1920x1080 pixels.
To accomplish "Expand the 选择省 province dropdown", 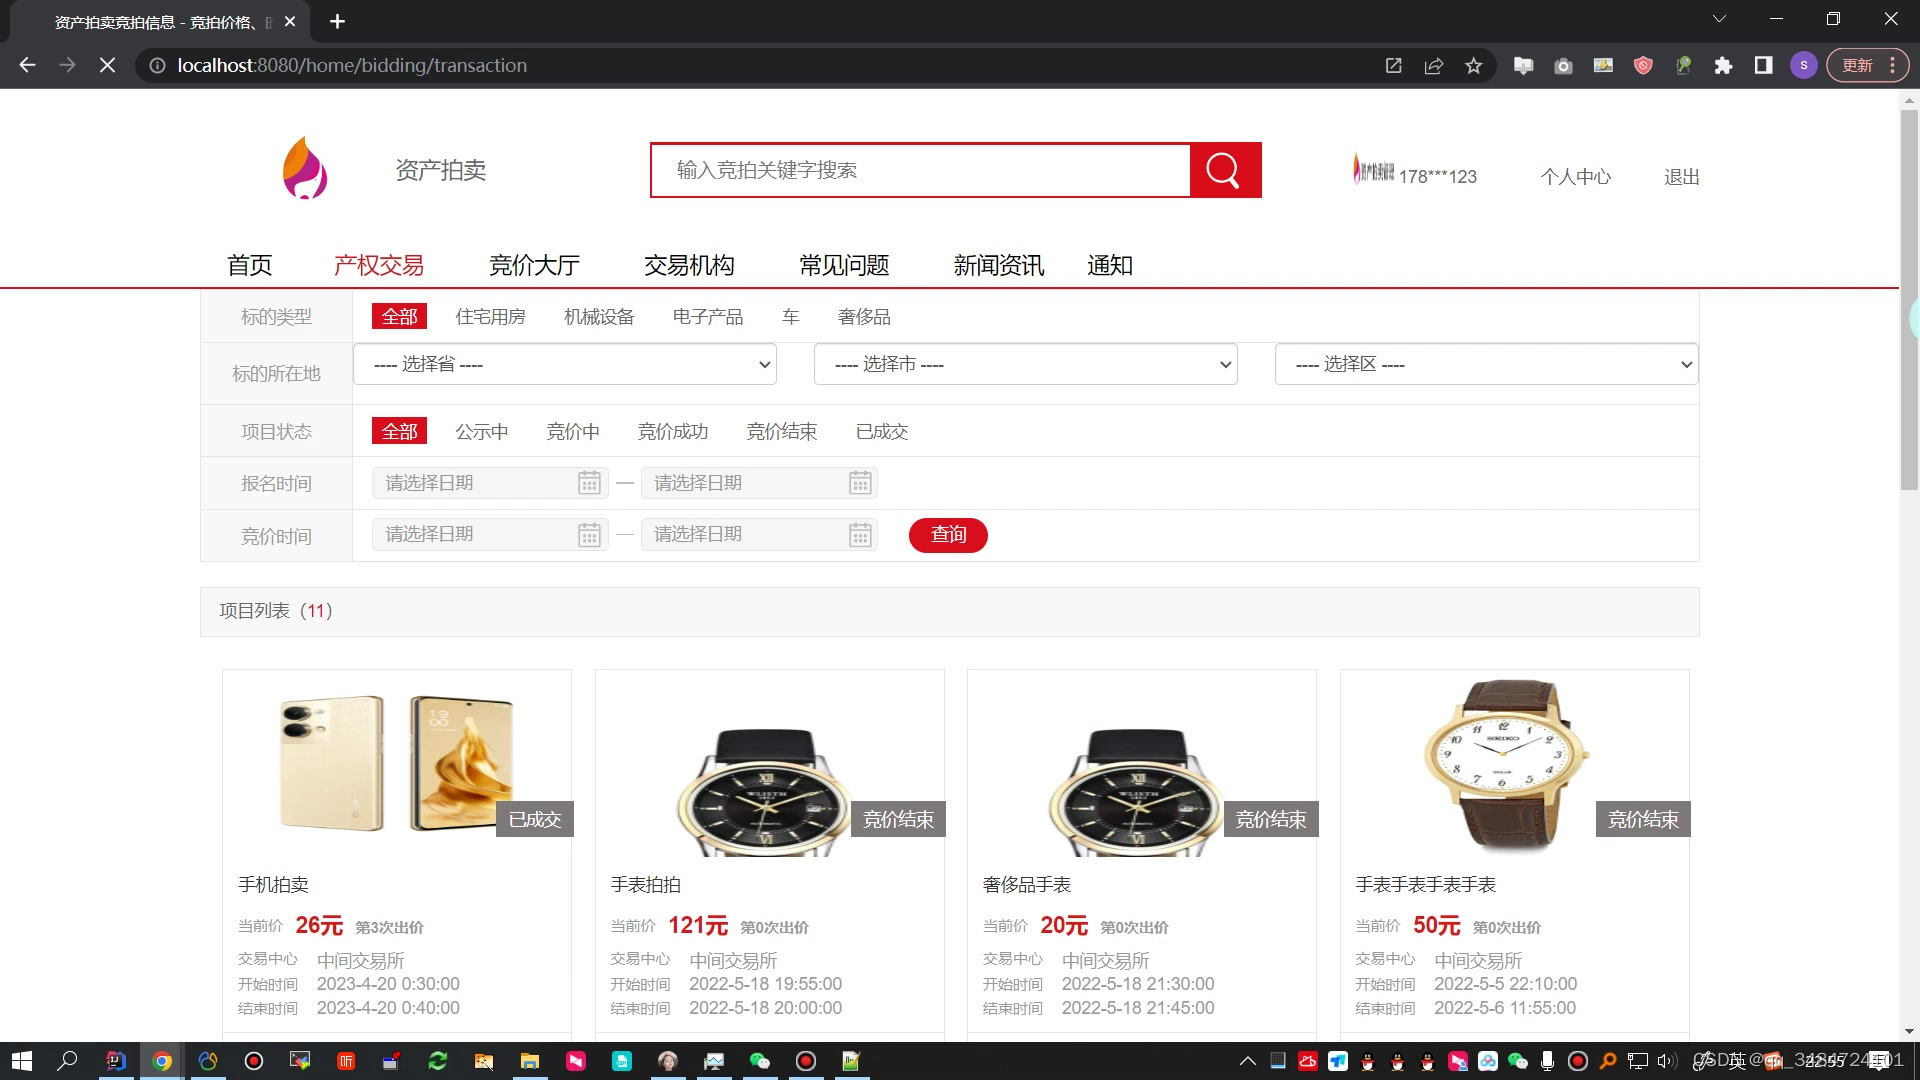I will click(x=565, y=365).
